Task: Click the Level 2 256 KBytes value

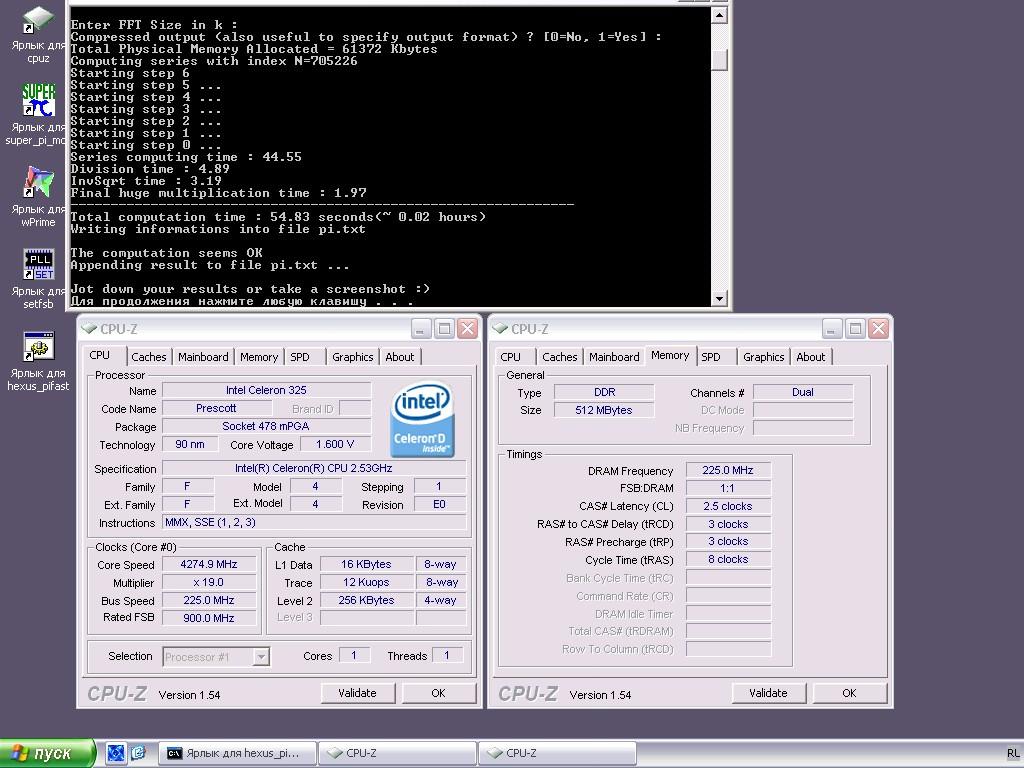Action: pos(366,600)
